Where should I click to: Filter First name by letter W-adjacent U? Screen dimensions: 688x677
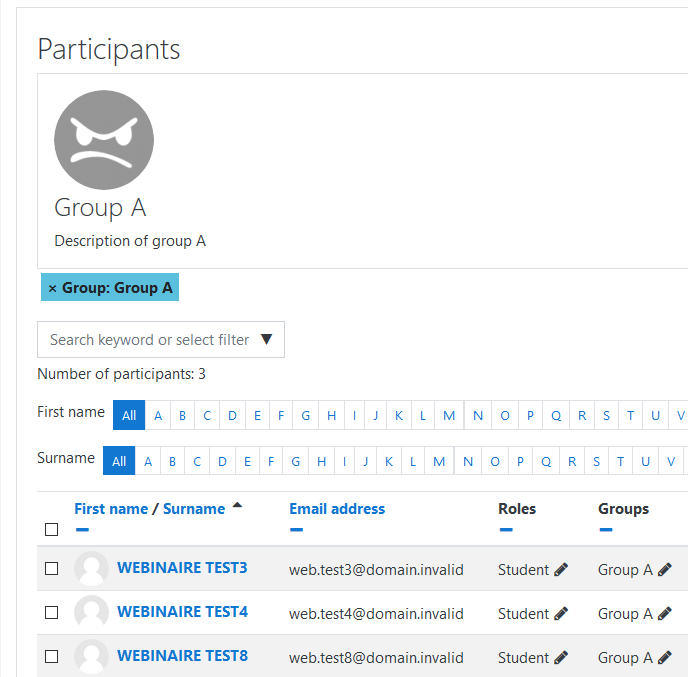pyautogui.click(x=655, y=415)
